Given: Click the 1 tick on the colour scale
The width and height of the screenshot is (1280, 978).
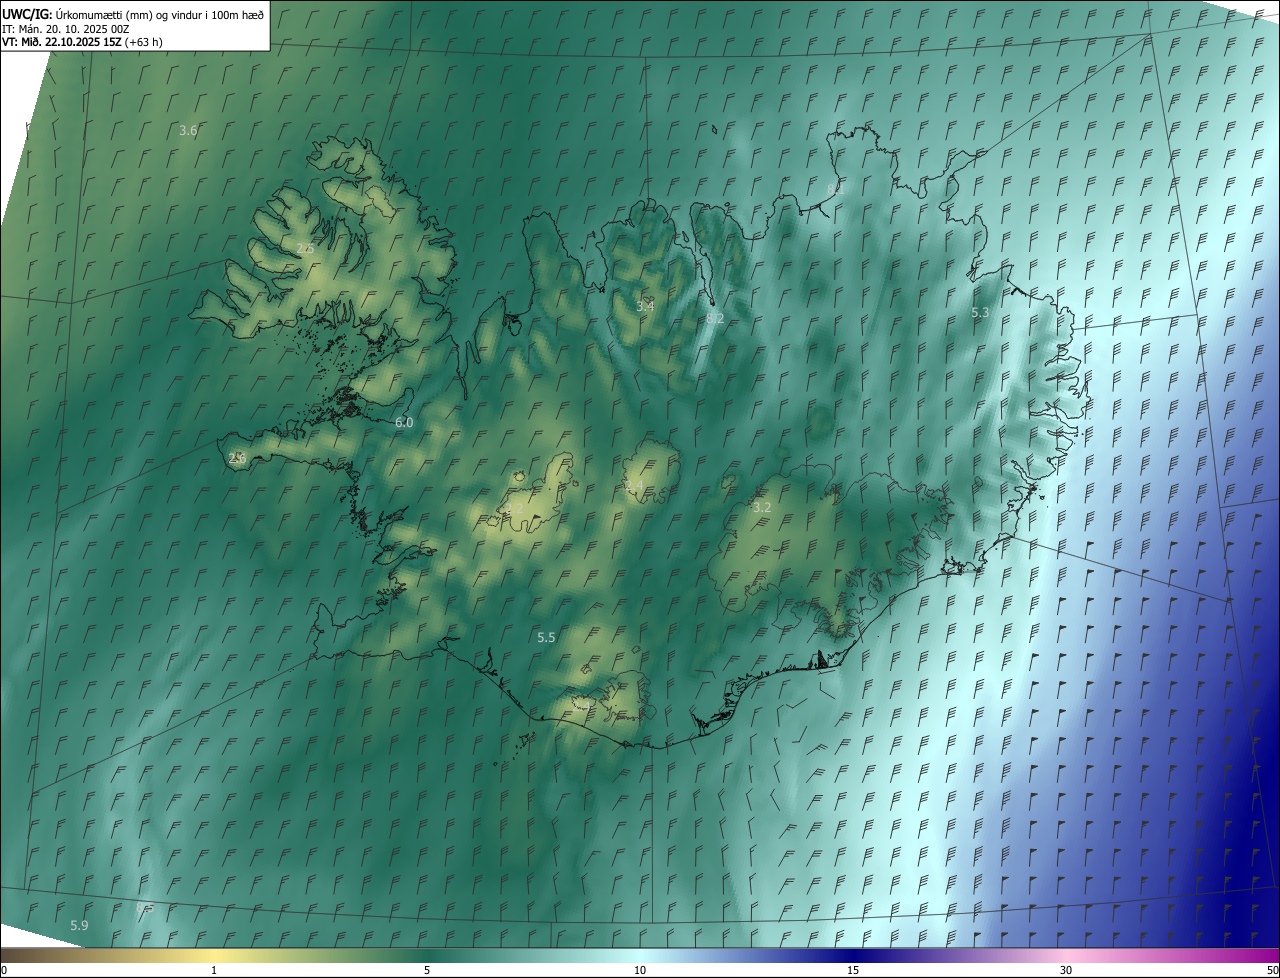Looking at the screenshot, I should [x=214, y=970].
